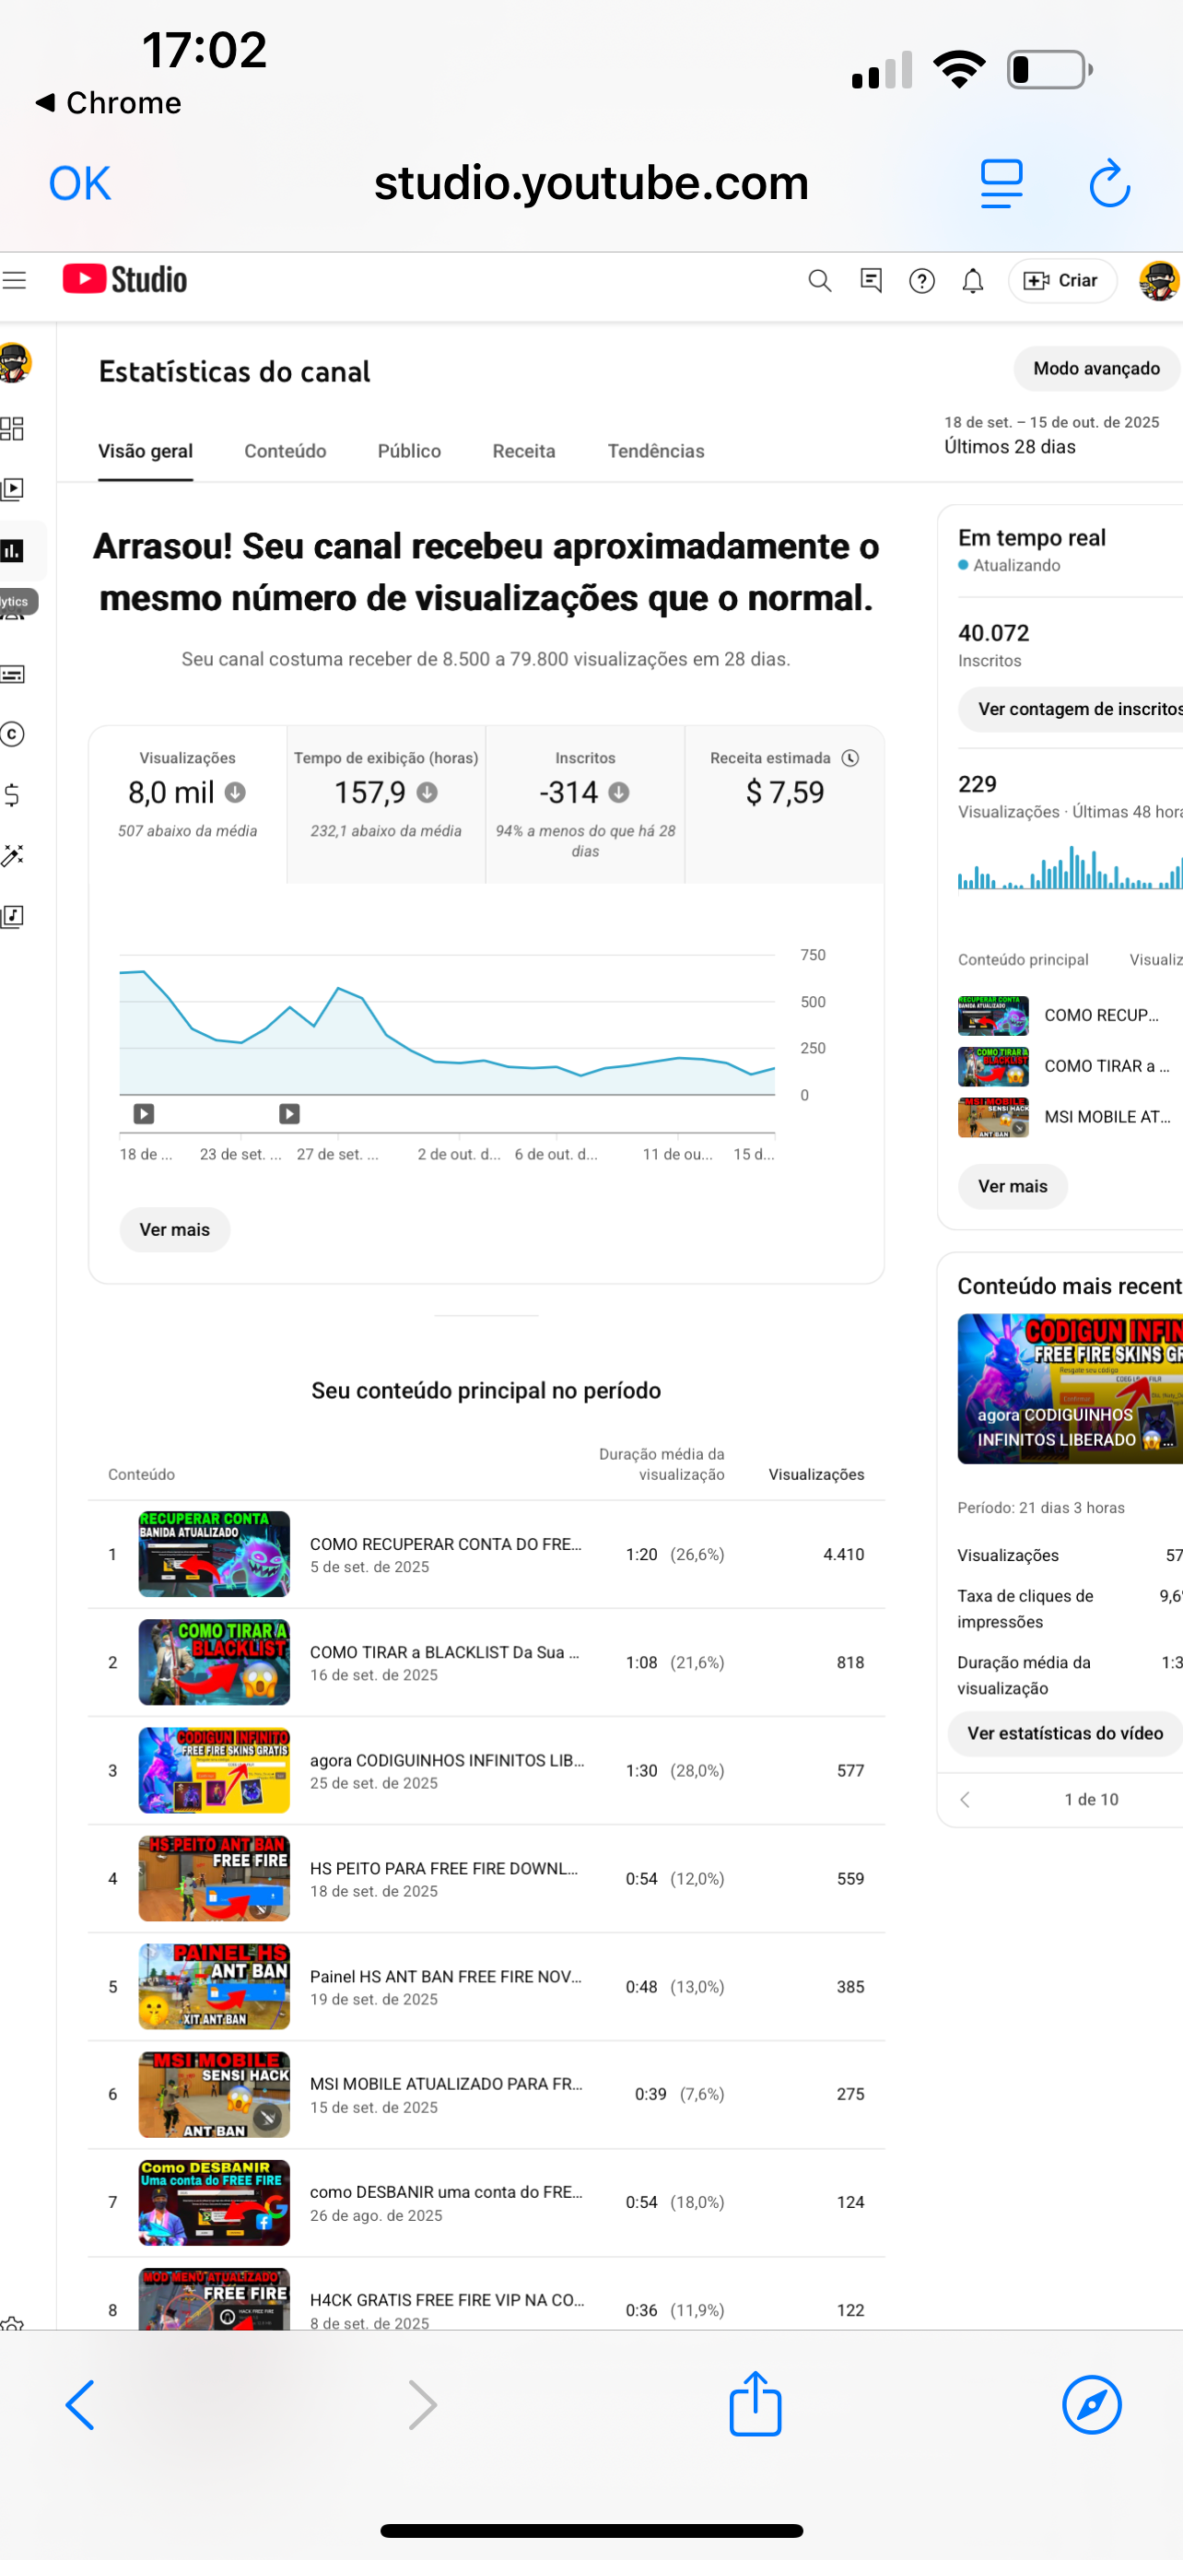This screenshot has width=1183, height=2560.
Task: Open the Monetization dollar icon in sidebar
Action: 12,795
